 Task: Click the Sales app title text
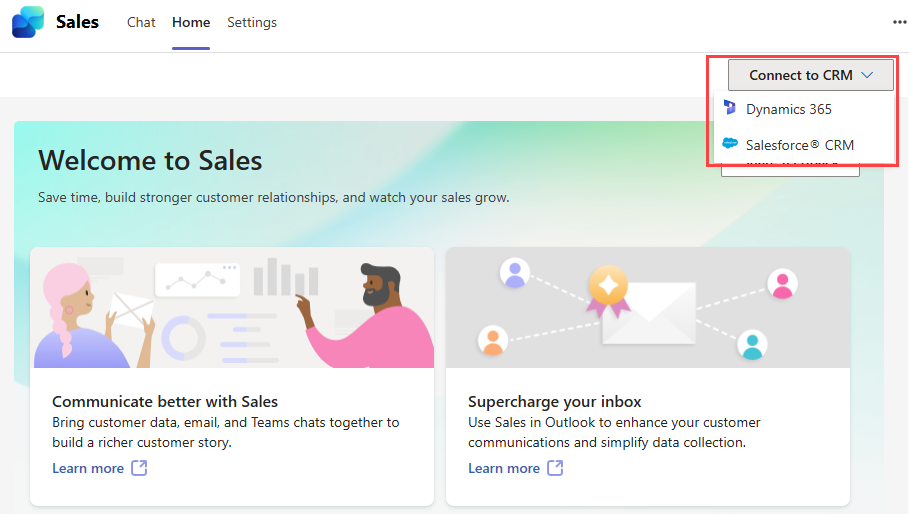[x=78, y=21]
